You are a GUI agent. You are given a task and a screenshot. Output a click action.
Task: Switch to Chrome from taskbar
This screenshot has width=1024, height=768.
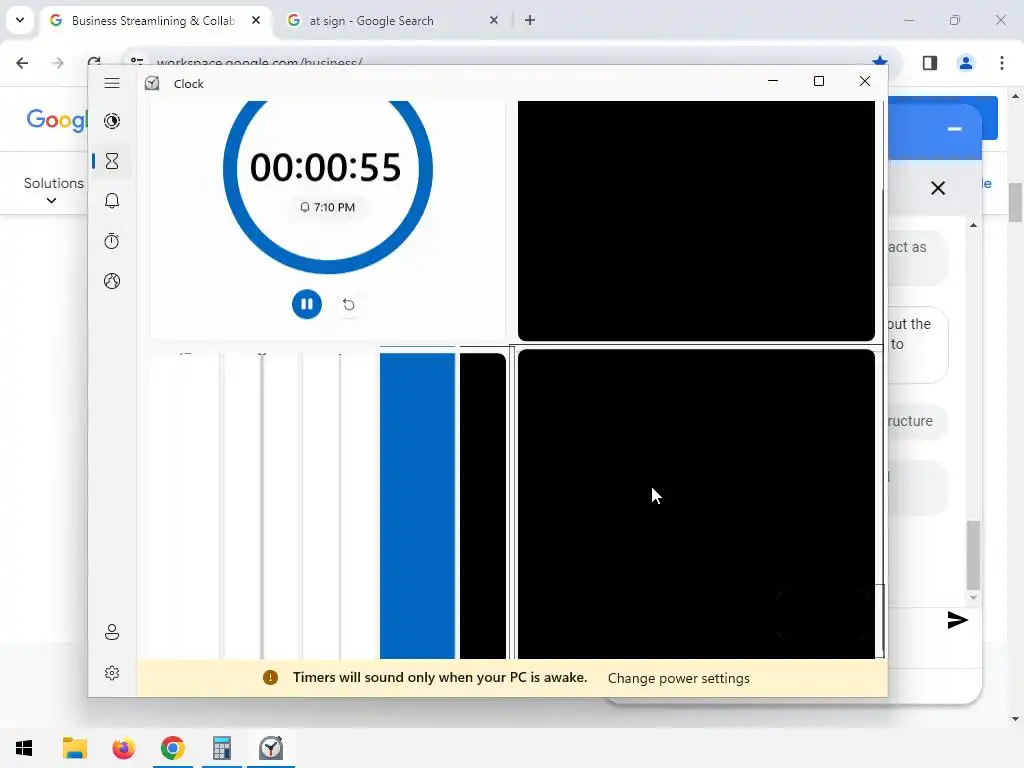(x=172, y=748)
